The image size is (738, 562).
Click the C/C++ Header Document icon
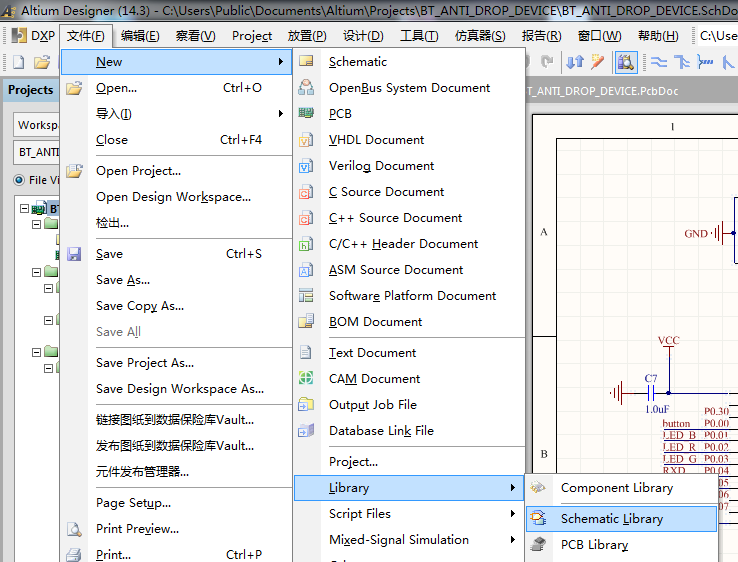point(306,244)
